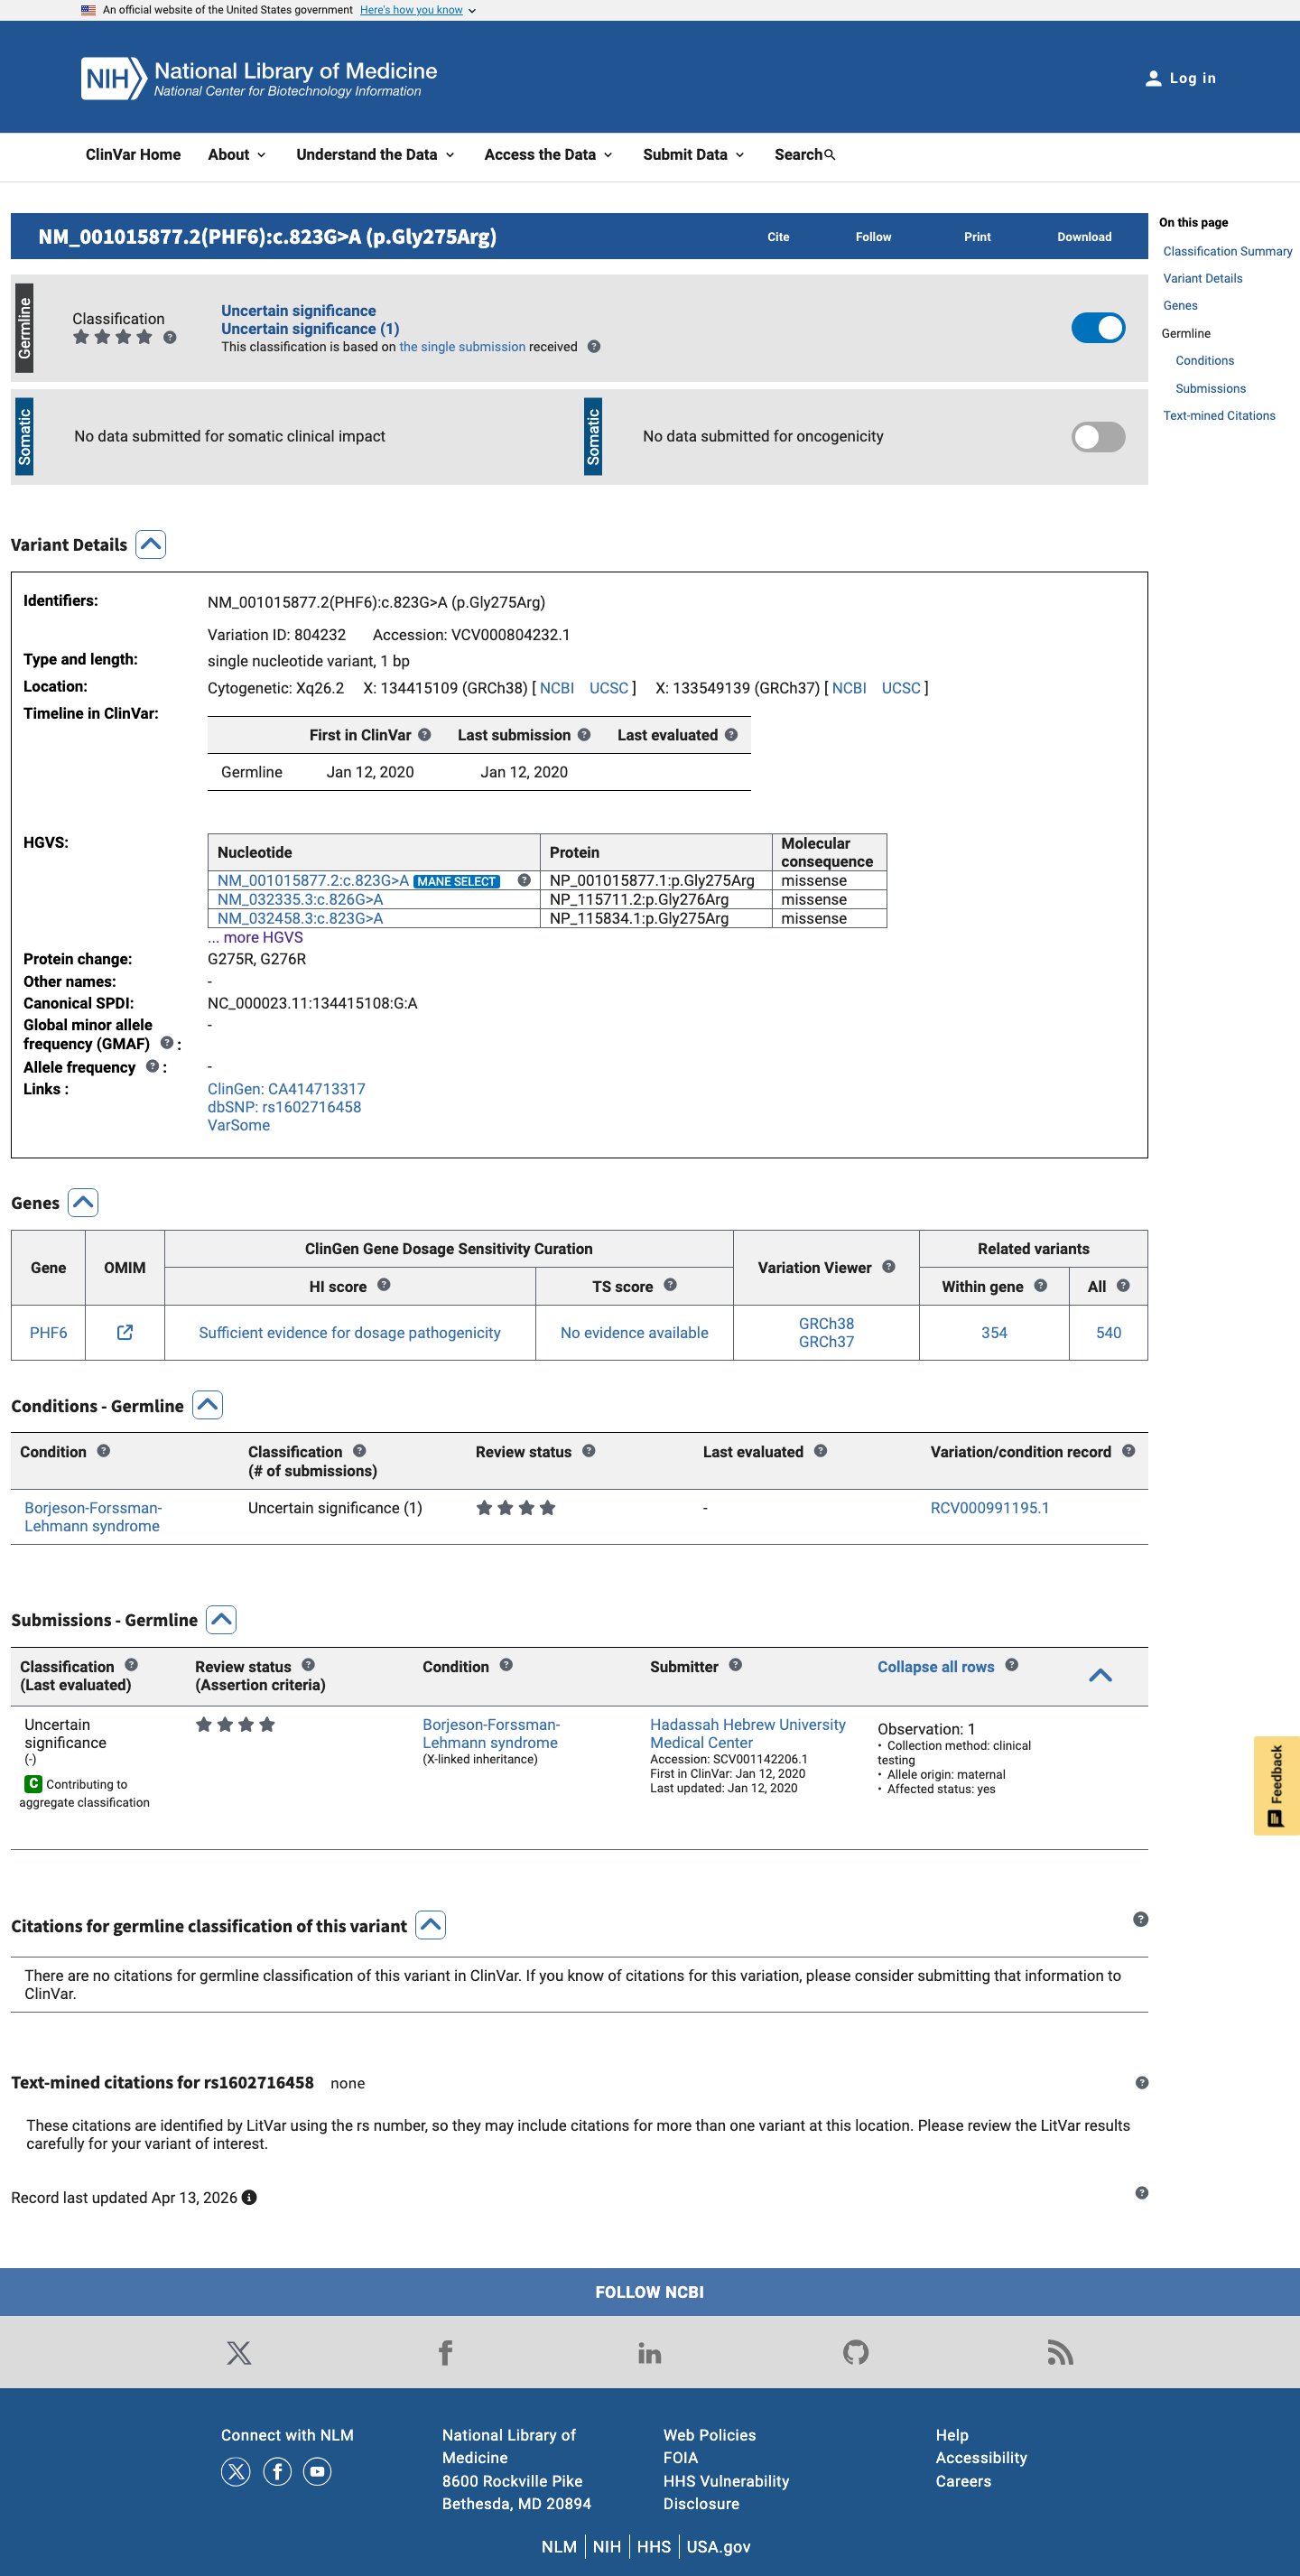Open Condition column help icon in Conditions table
1300x2576 pixels.
(103, 1451)
